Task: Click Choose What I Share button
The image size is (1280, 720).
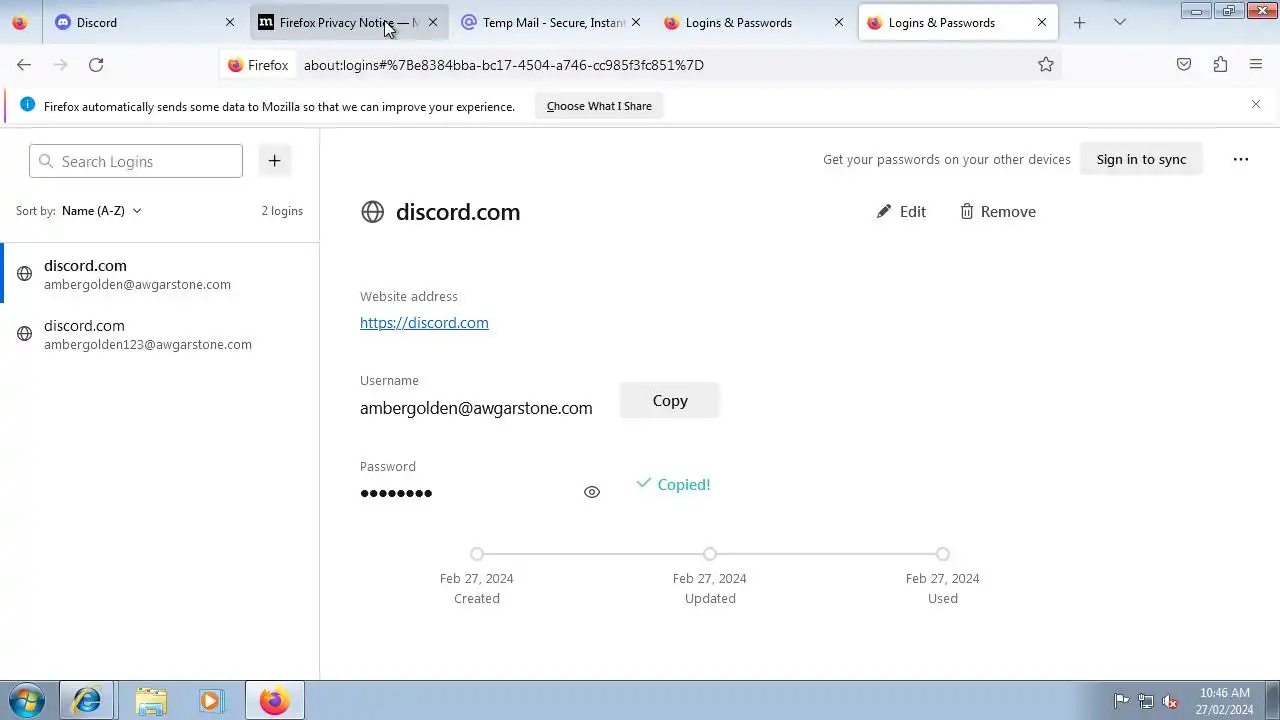Action: [599, 106]
